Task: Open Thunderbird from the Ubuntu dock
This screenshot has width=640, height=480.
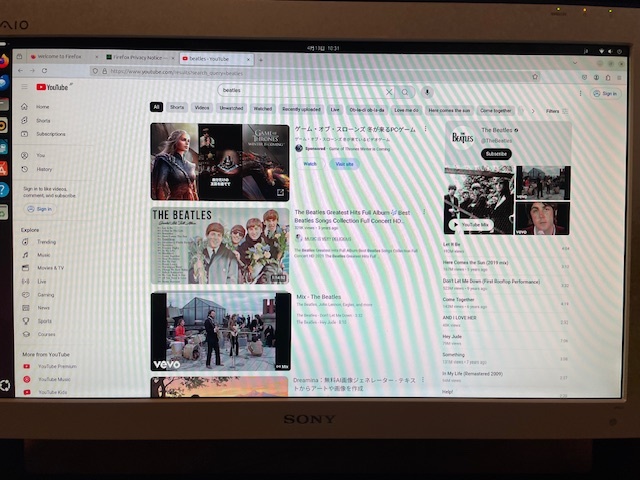Action: coord(4,82)
